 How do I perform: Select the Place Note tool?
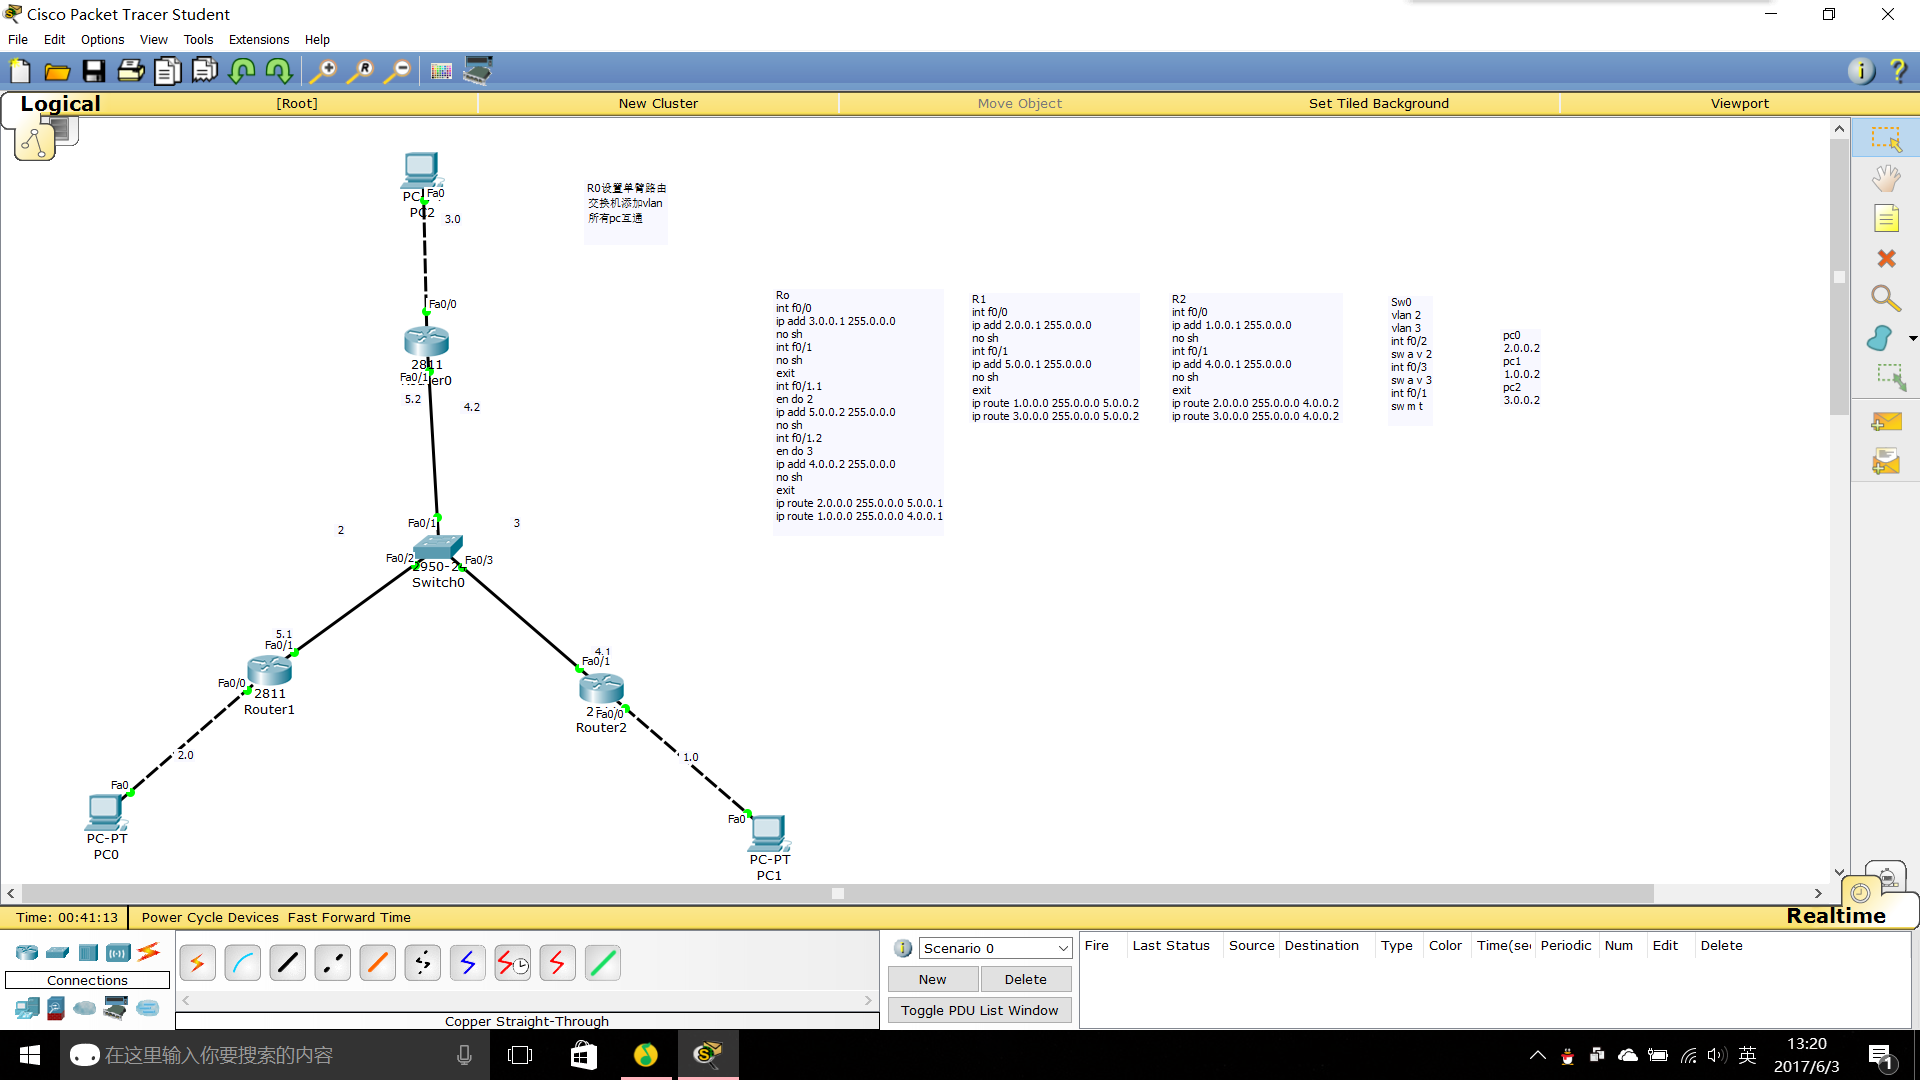1886,219
